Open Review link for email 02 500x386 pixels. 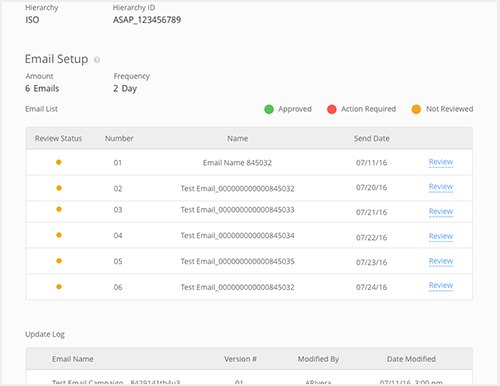click(x=441, y=187)
